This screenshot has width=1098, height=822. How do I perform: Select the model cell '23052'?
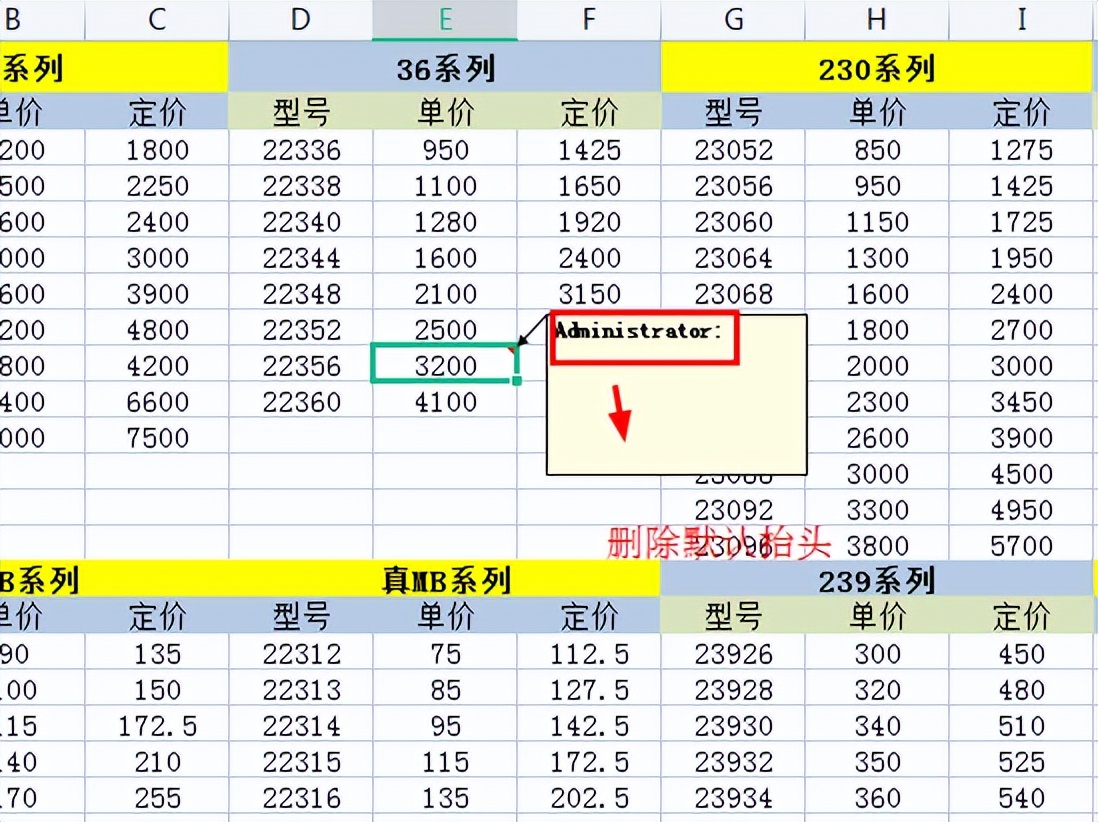pyautogui.click(x=733, y=149)
